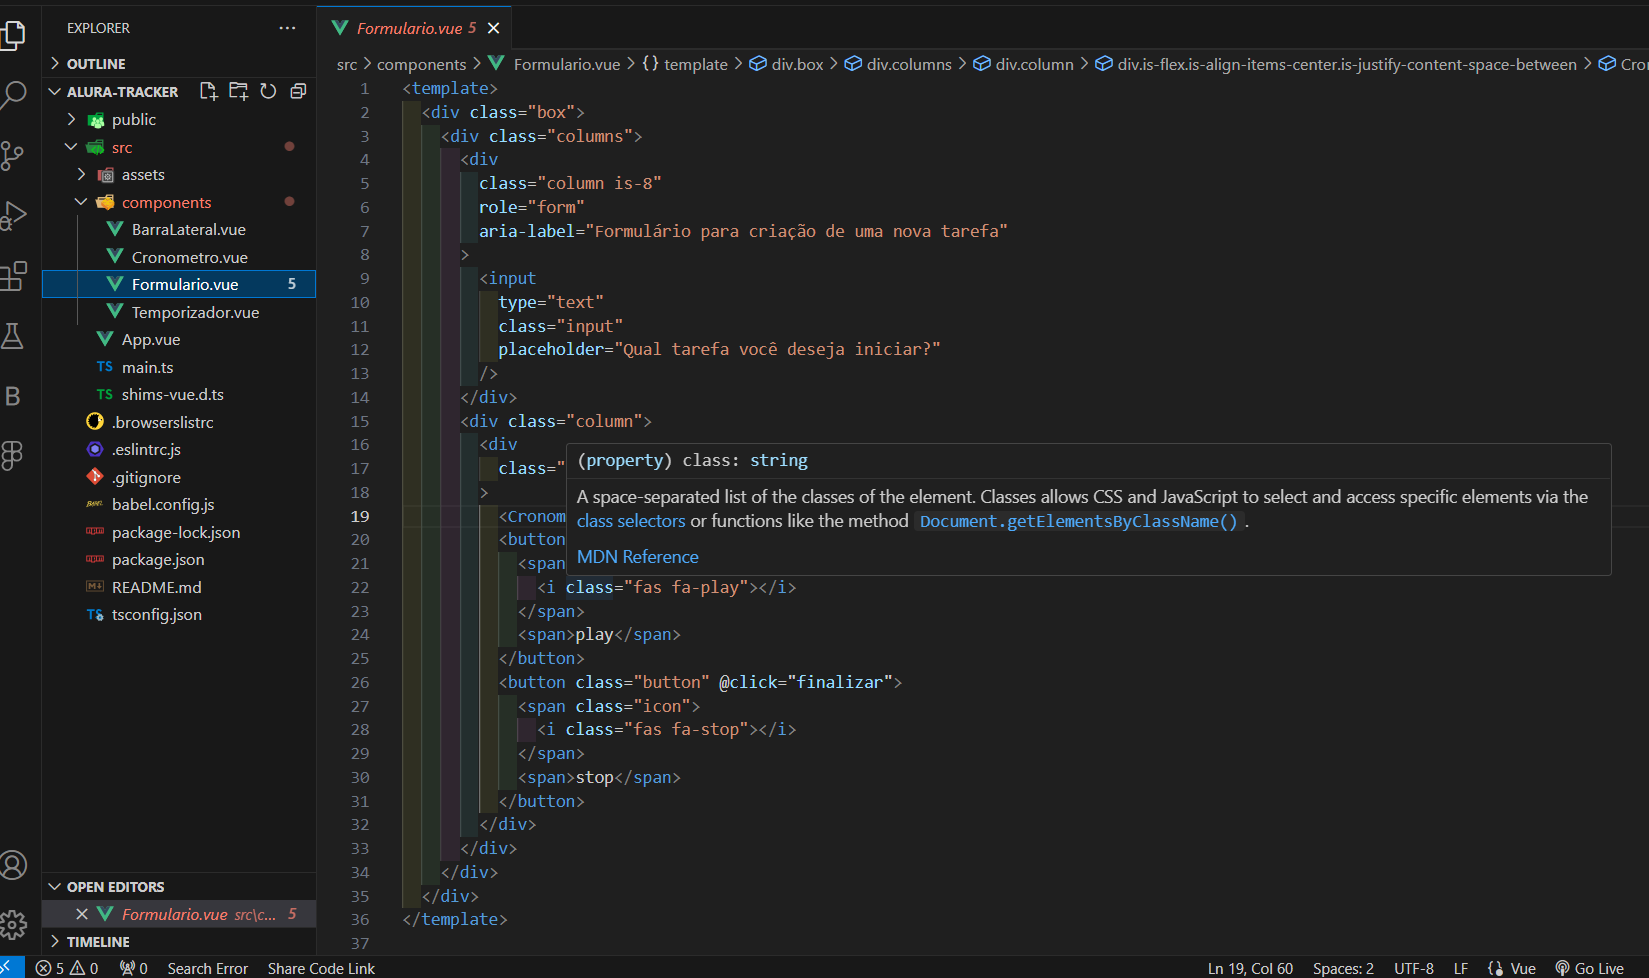Viewport: 1649px width, 978px height.
Task: Collapse the ALURA-TRACKER section
Action: 112,91
